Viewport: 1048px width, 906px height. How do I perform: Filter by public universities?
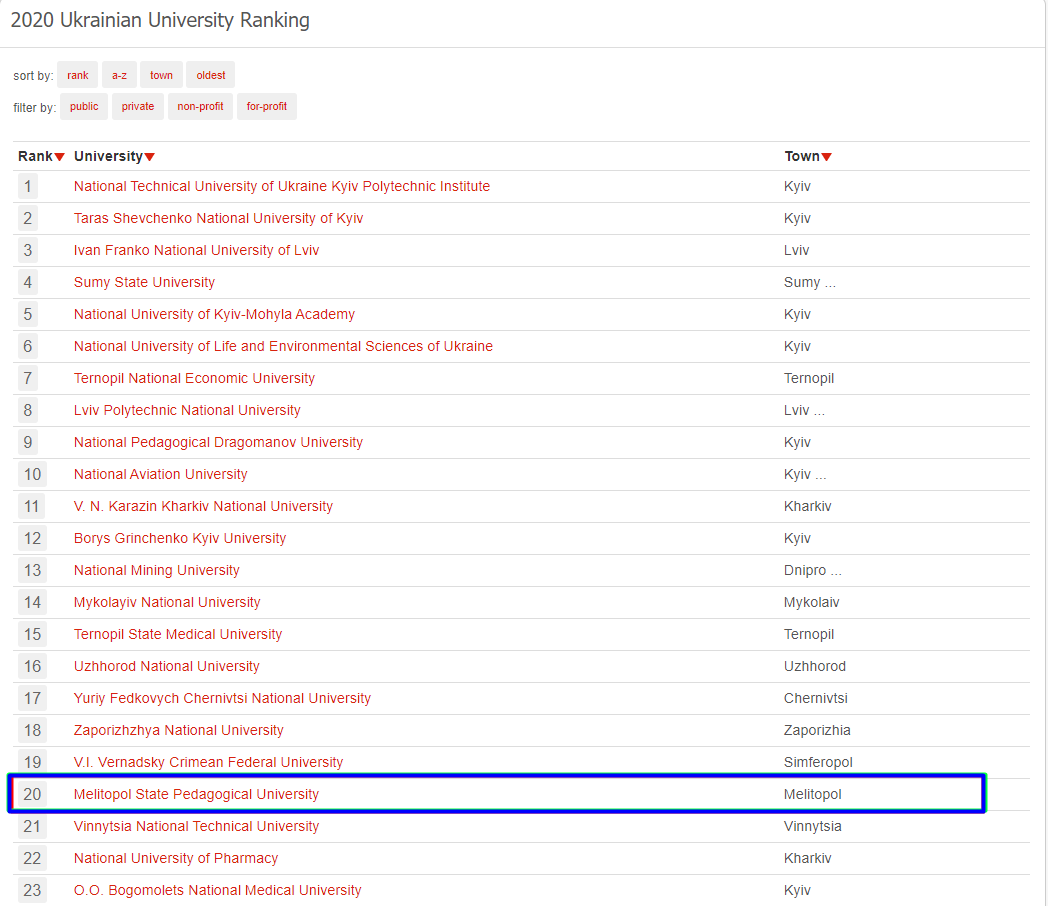(84, 106)
